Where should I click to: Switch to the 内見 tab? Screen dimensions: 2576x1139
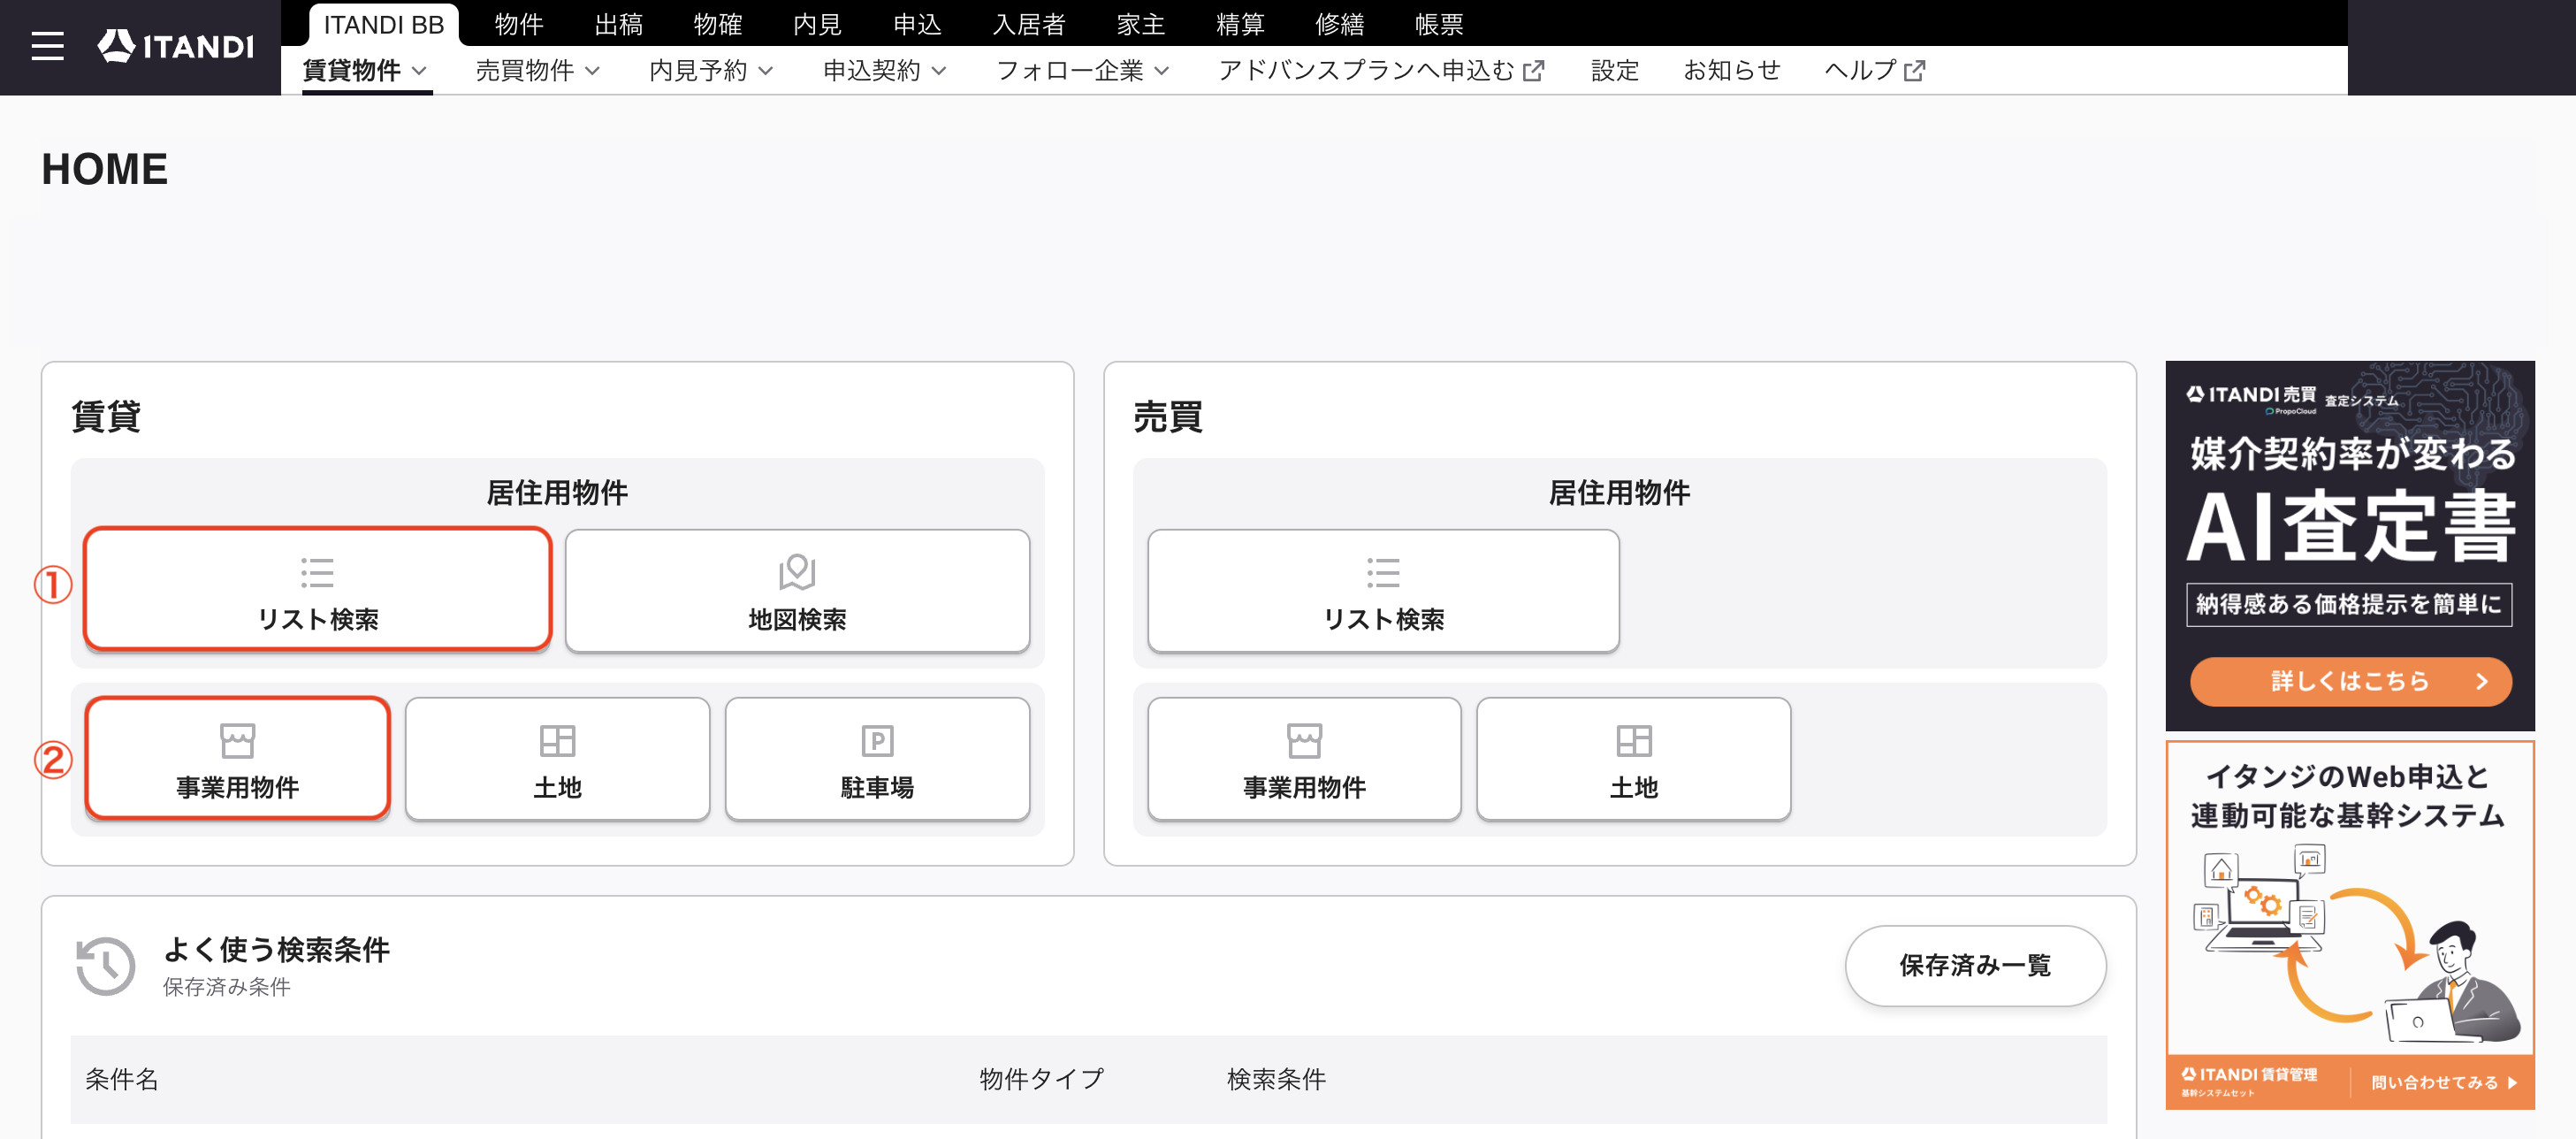[817, 24]
